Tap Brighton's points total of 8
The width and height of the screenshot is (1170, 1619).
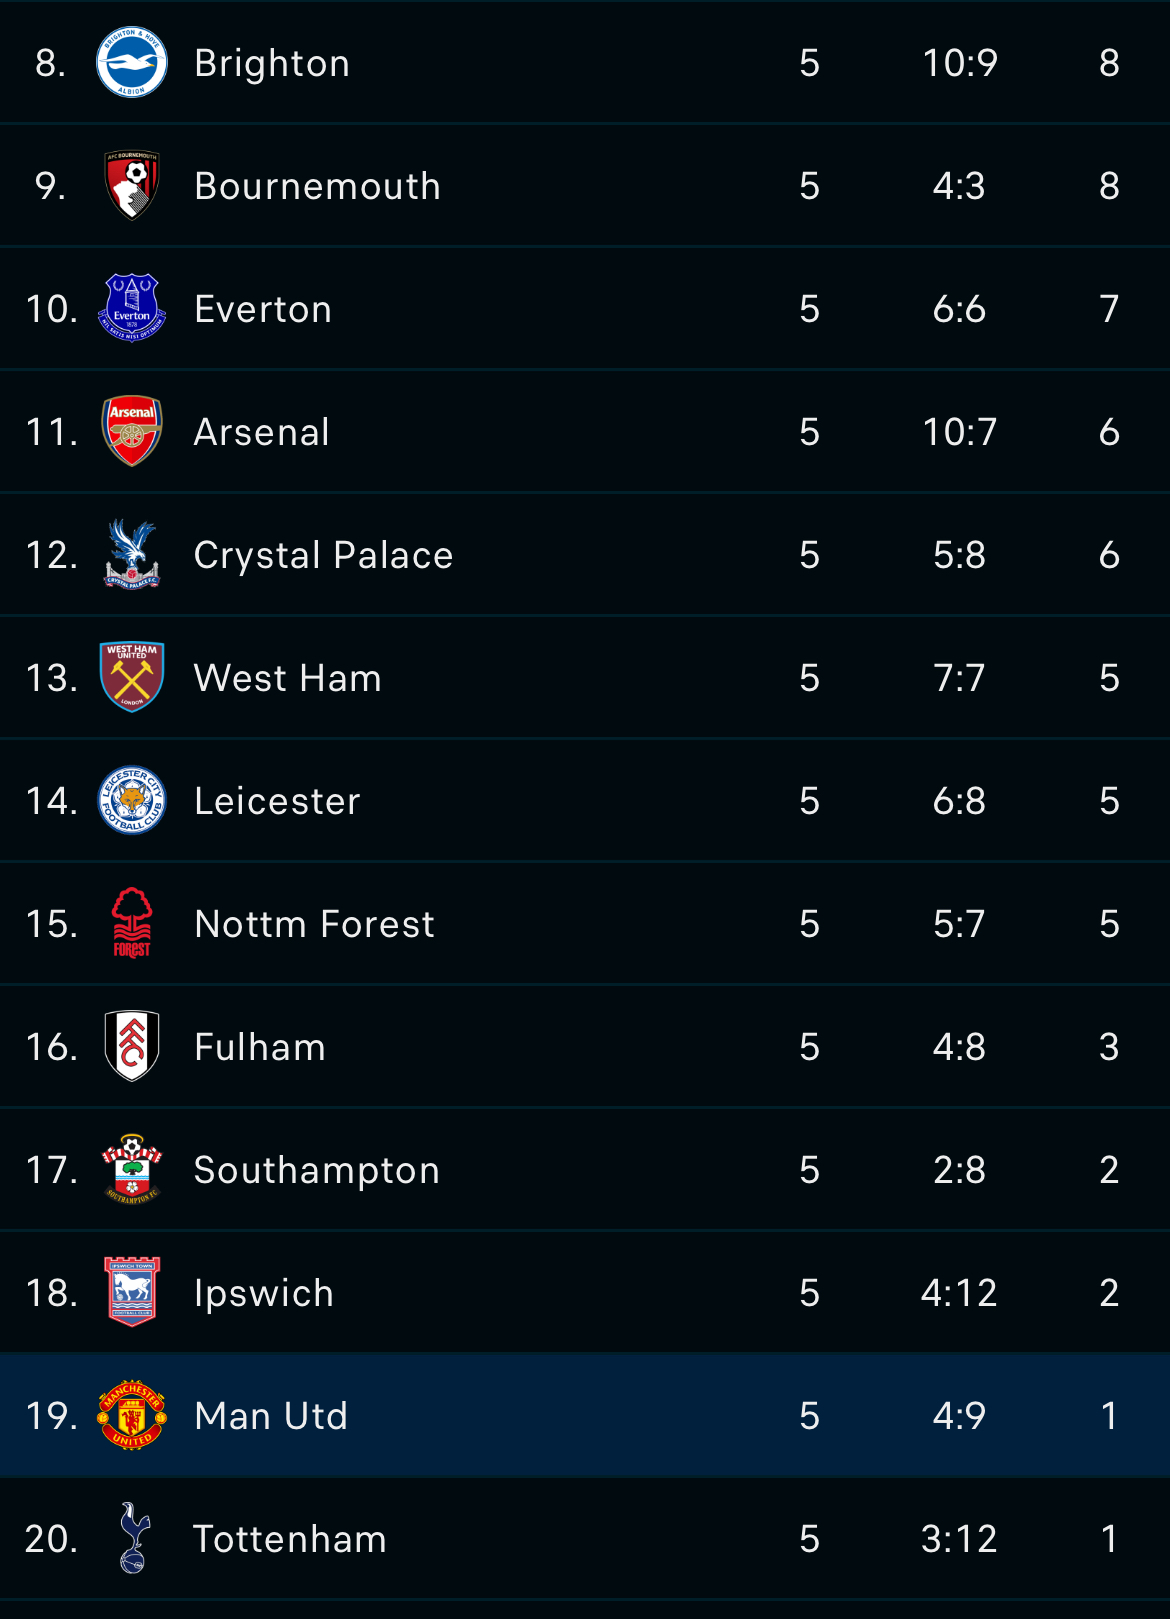pyautogui.click(x=1109, y=63)
